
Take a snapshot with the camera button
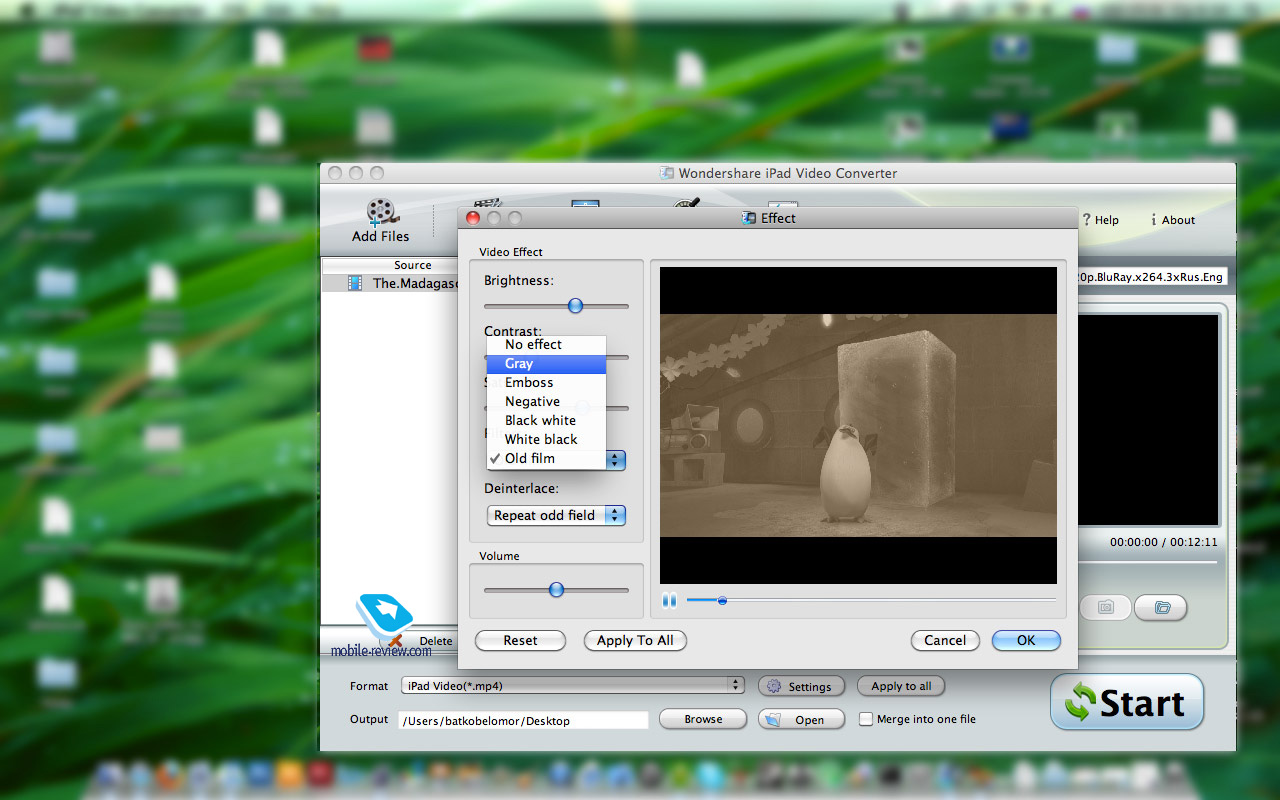pyautogui.click(x=1105, y=607)
